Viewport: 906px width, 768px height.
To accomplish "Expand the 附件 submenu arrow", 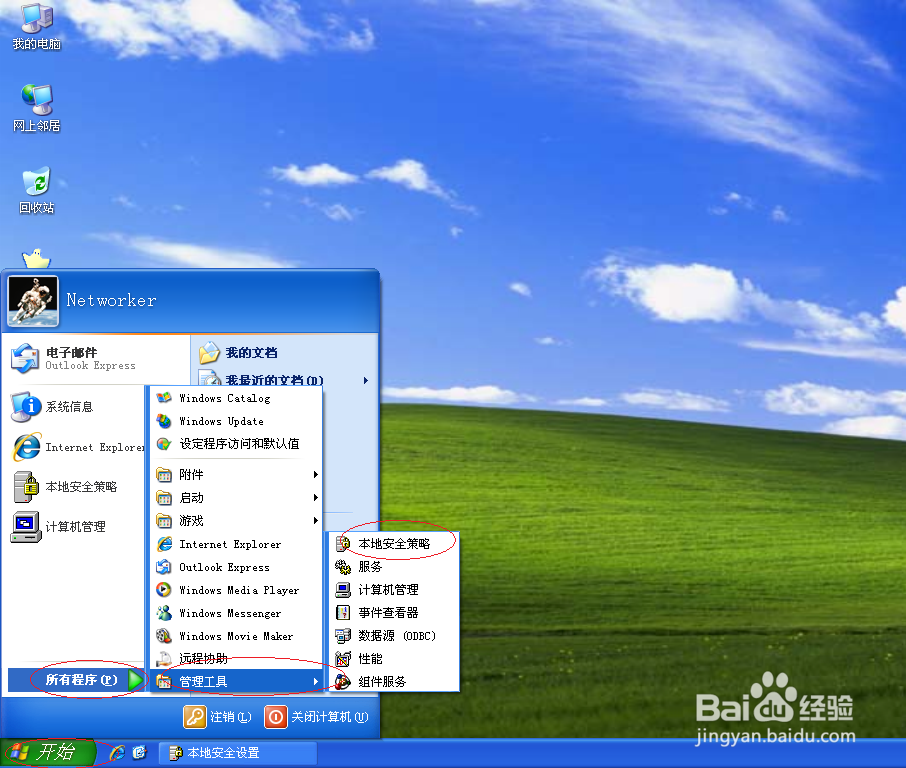I will pyautogui.click(x=315, y=474).
